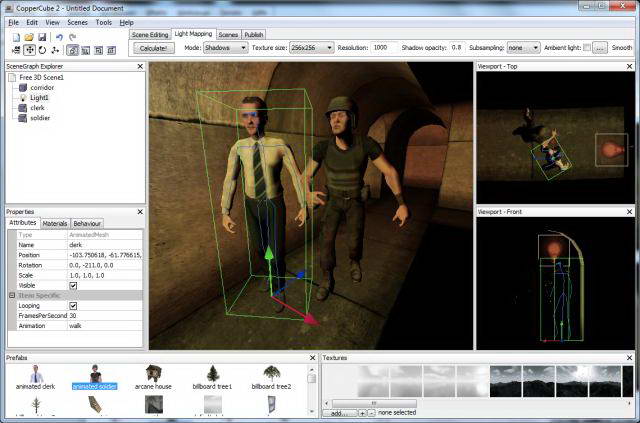Select the Move tool icon
640x423 pixels.
[x=30, y=49]
